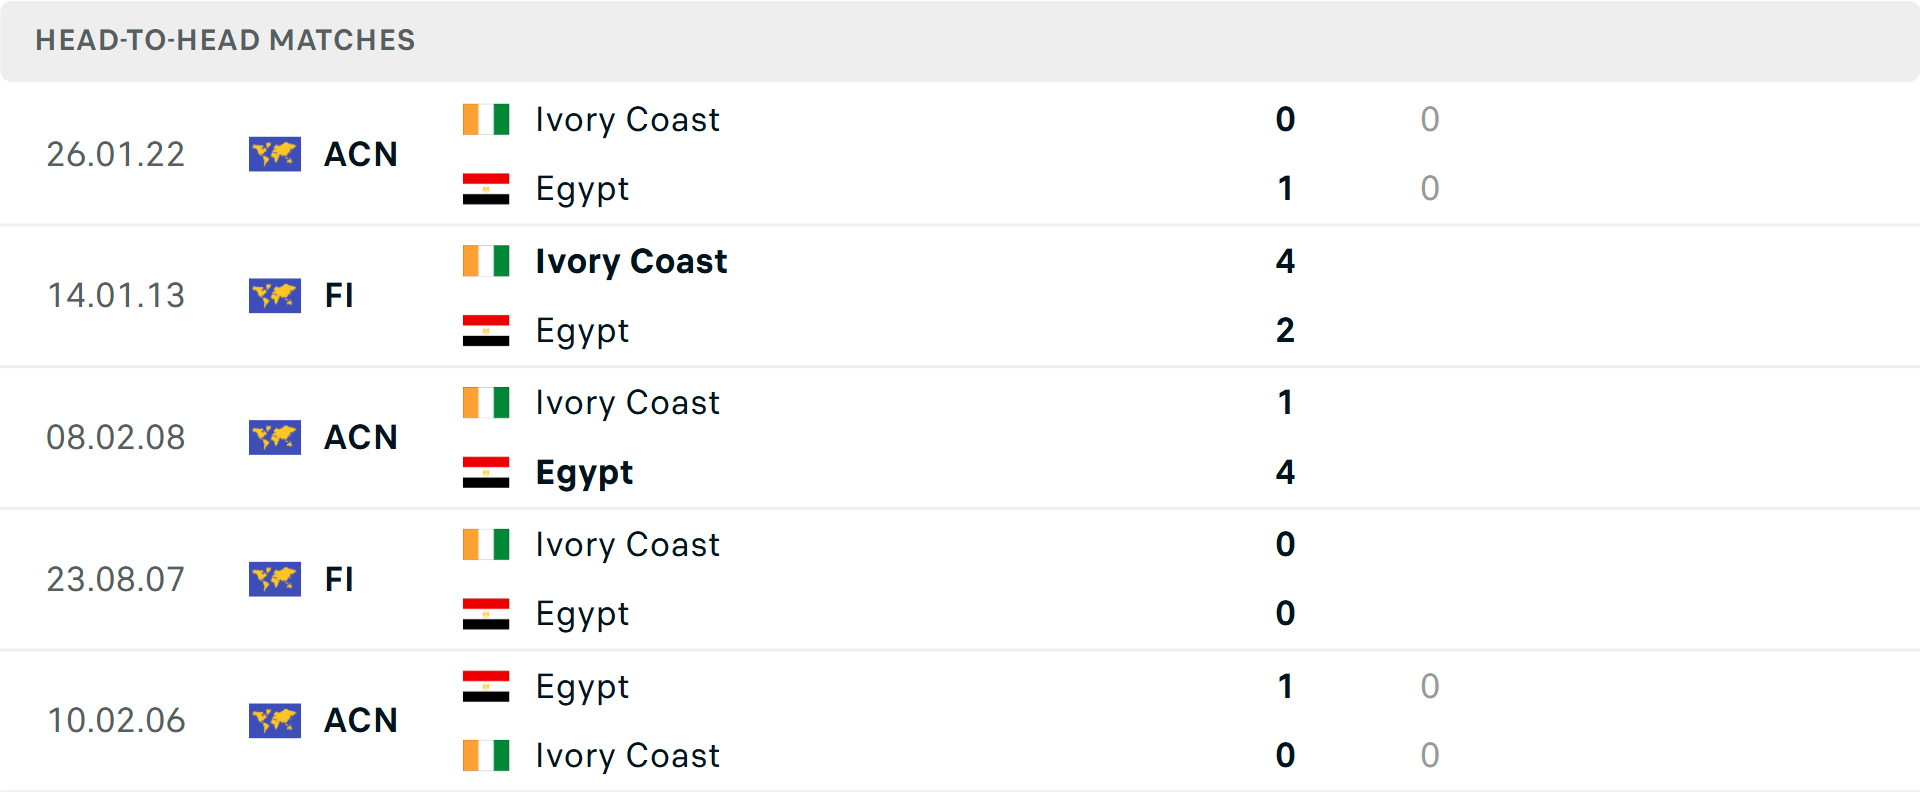Select the competition icon on the 08.02.08 row
The width and height of the screenshot is (1920, 792).
click(x=275, y=437)
